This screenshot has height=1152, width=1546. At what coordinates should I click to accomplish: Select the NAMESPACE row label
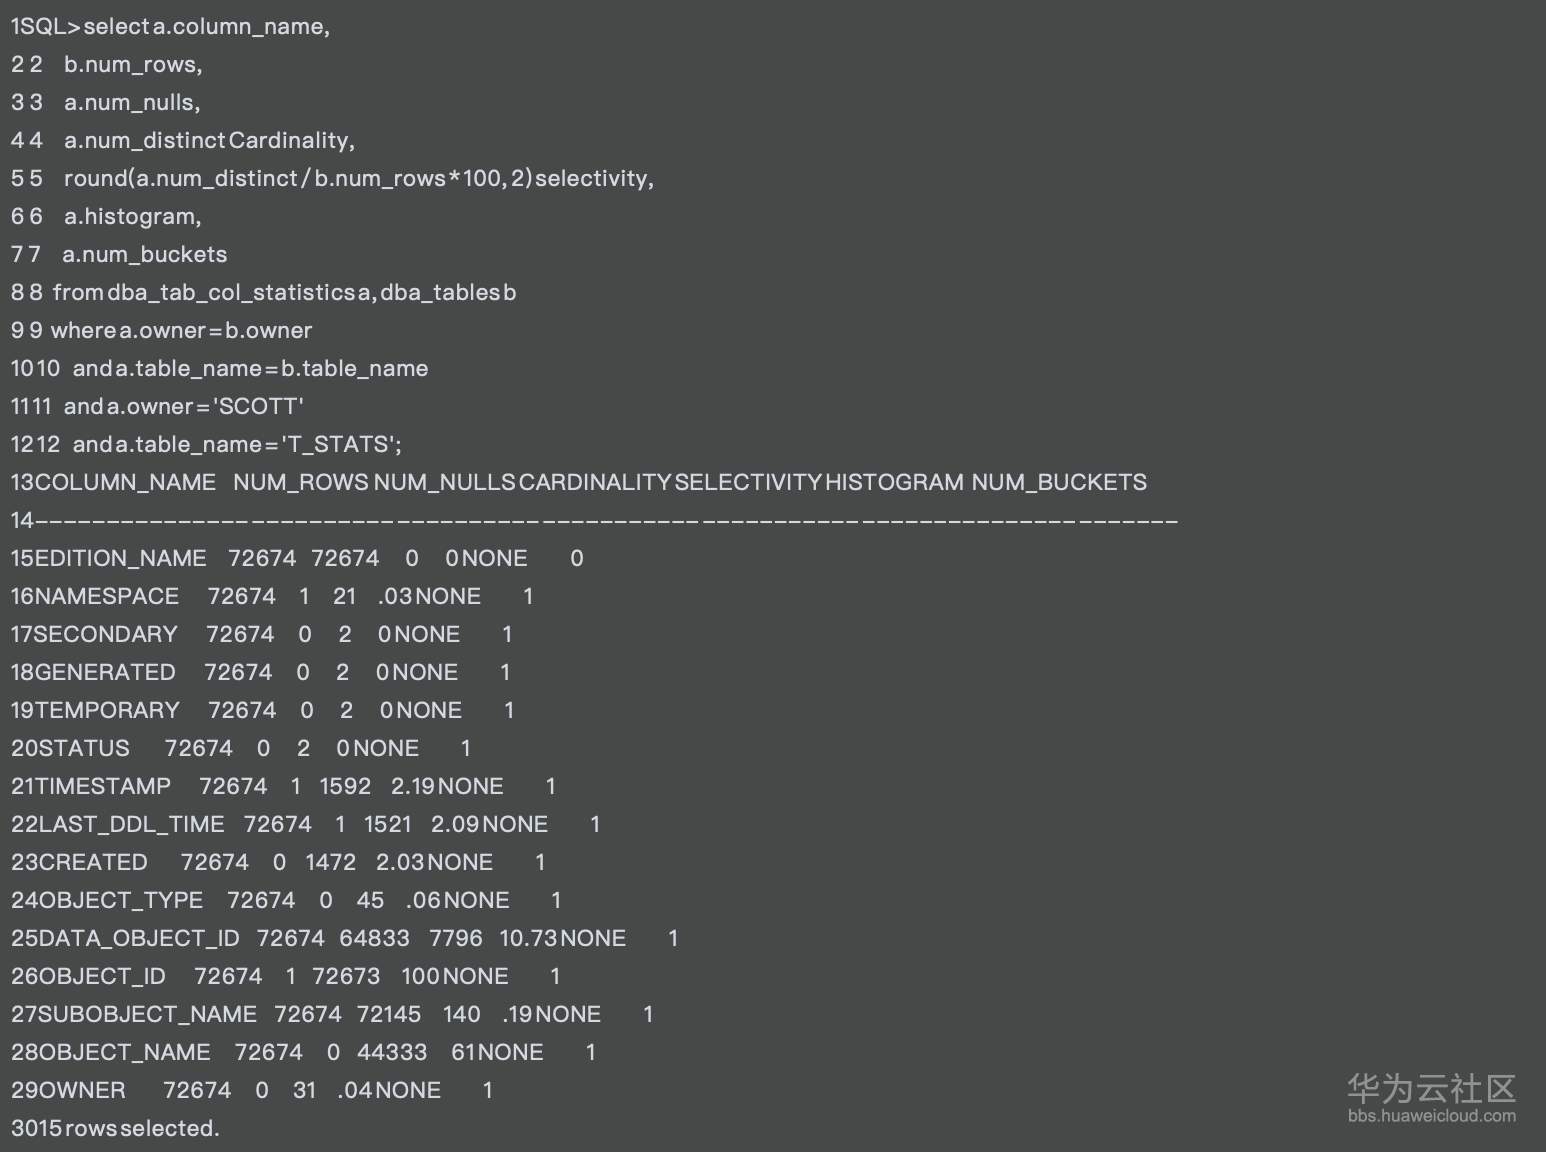click(x=106, y=597)
